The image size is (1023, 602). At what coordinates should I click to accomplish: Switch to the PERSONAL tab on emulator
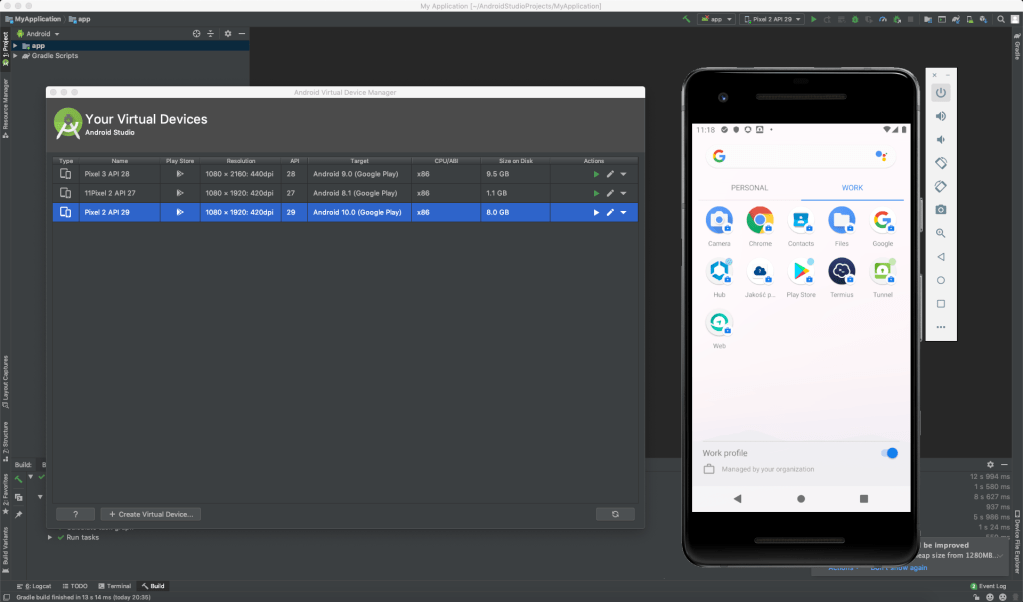pos(749,188)
